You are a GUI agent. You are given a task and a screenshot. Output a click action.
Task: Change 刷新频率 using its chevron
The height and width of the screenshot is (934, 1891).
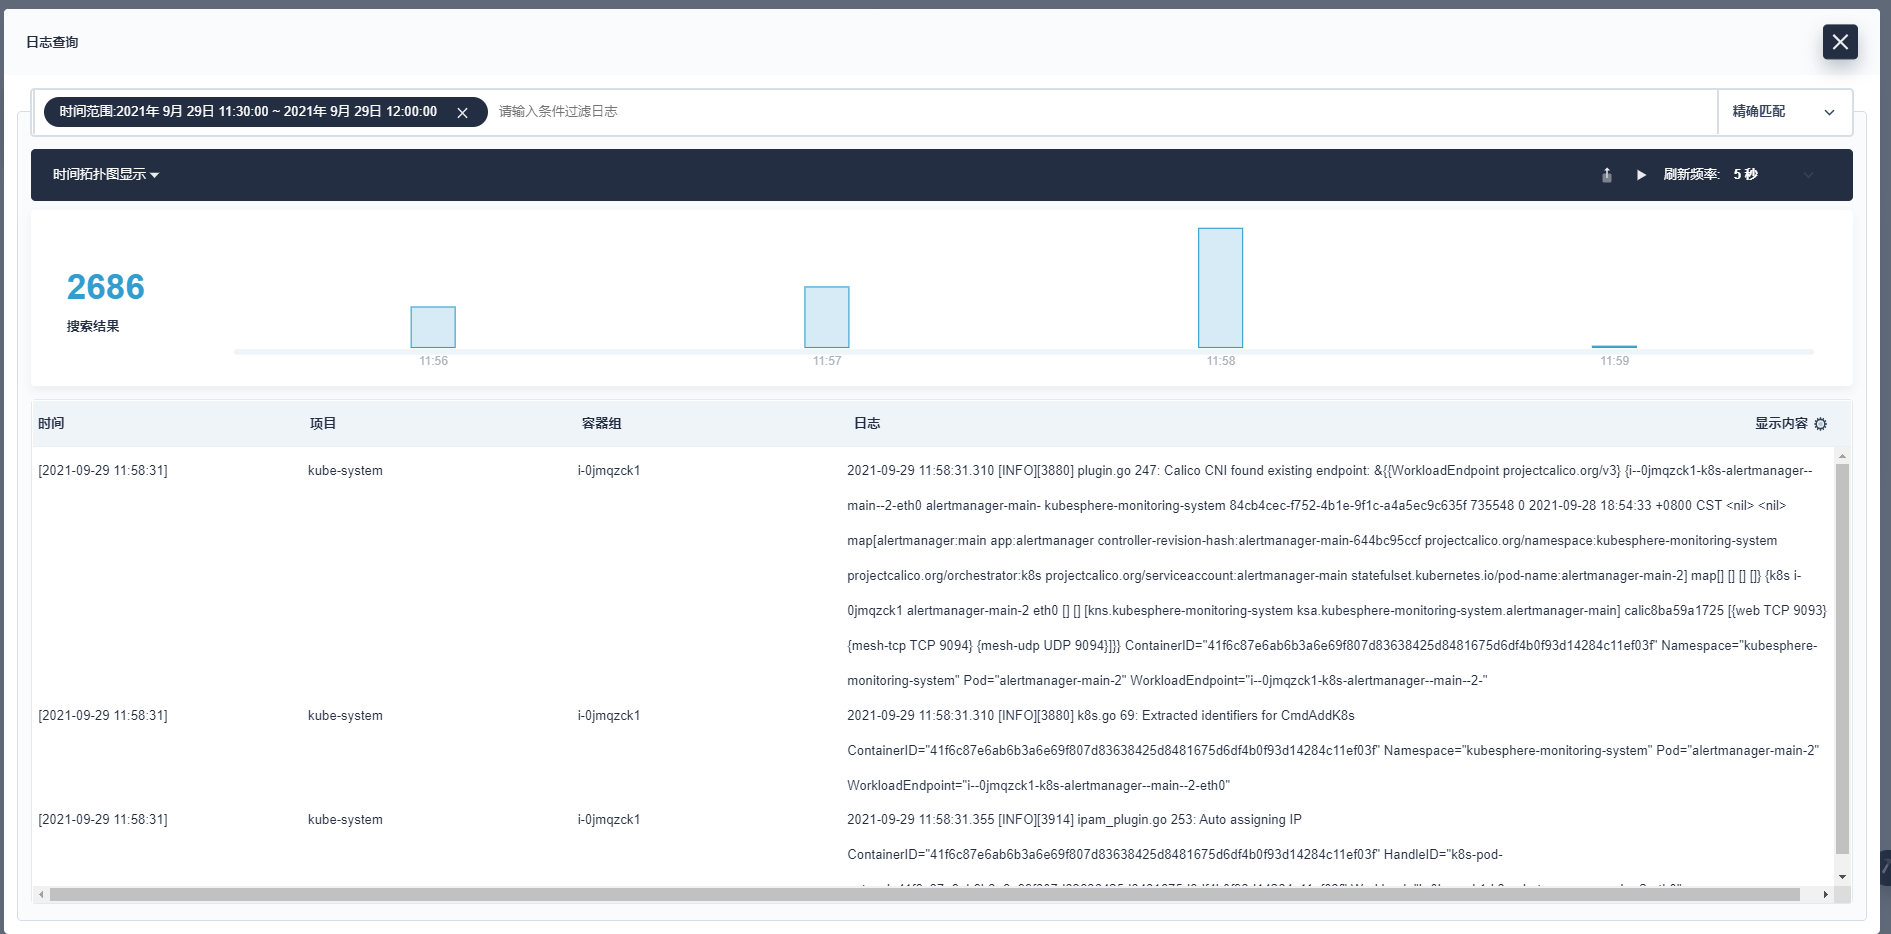click(x=1808, y=175)
